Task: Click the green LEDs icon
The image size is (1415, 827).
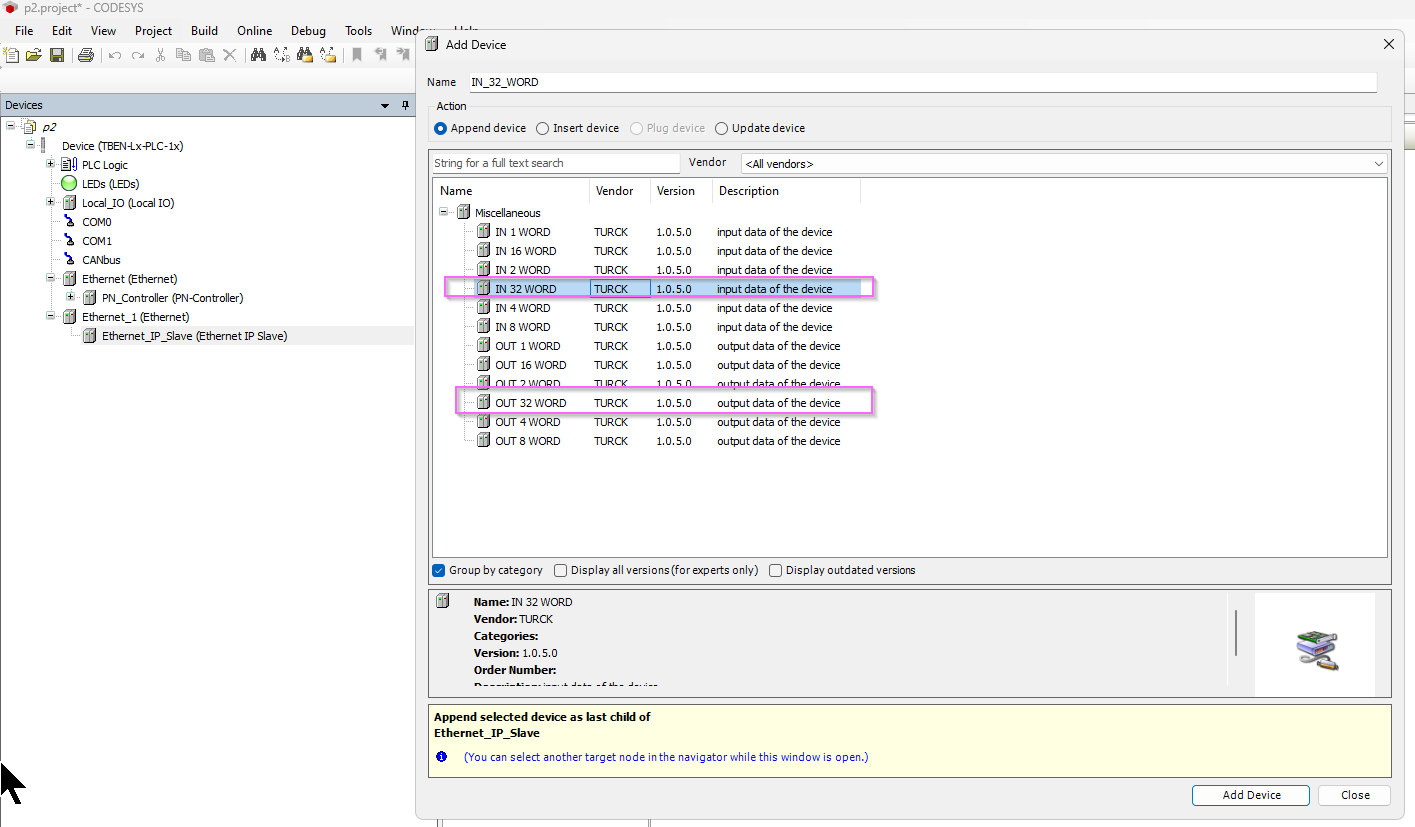Action: 69,184
